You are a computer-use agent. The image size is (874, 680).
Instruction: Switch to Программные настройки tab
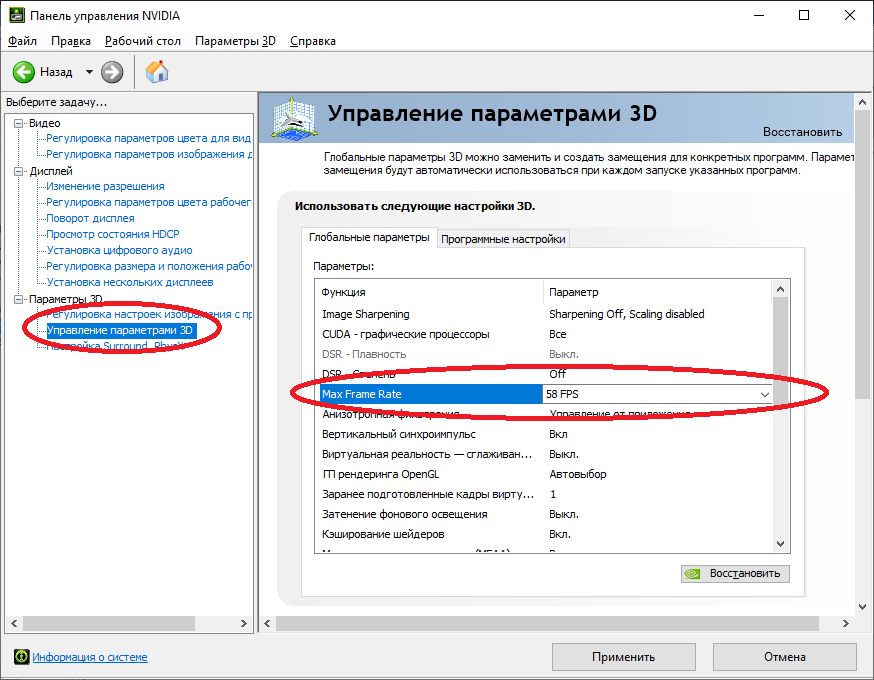coord(504,239)
